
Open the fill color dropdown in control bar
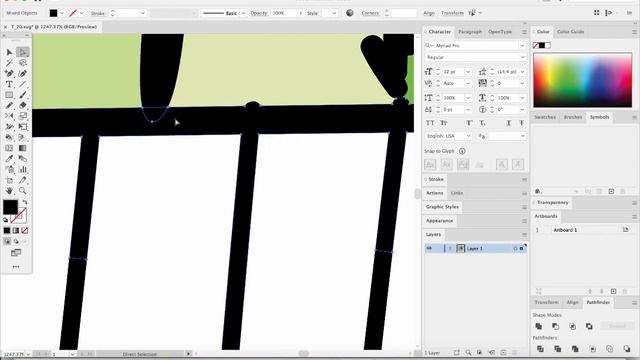62,13
